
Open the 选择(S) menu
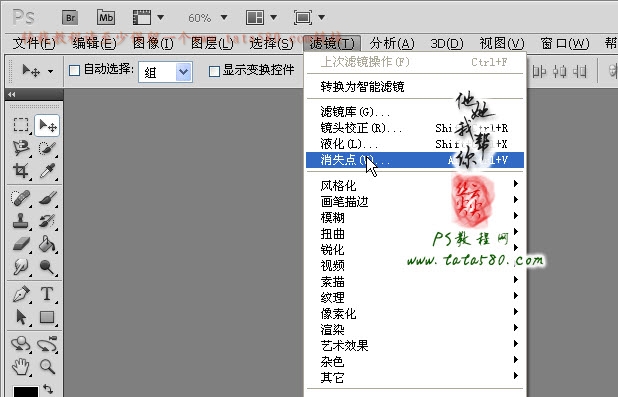[271, 43]
